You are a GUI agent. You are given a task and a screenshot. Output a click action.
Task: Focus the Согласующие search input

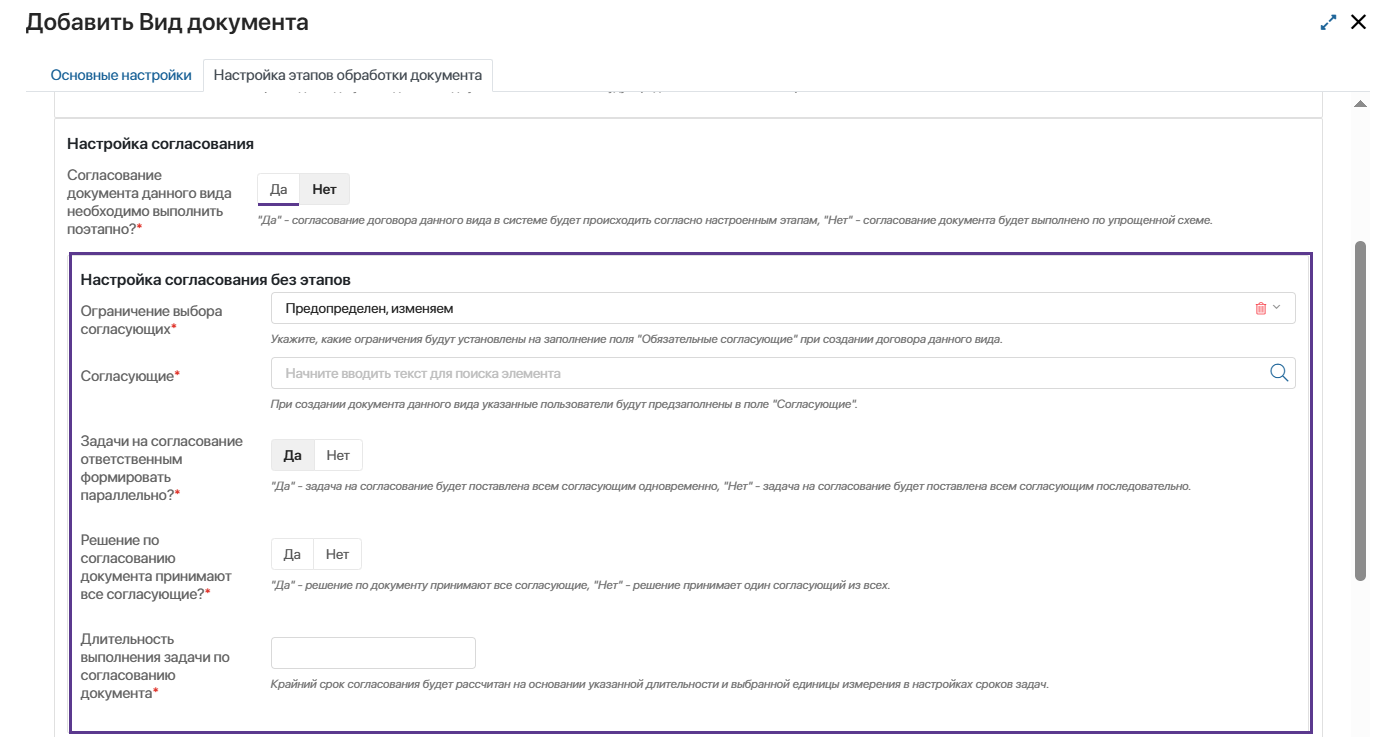760,373
